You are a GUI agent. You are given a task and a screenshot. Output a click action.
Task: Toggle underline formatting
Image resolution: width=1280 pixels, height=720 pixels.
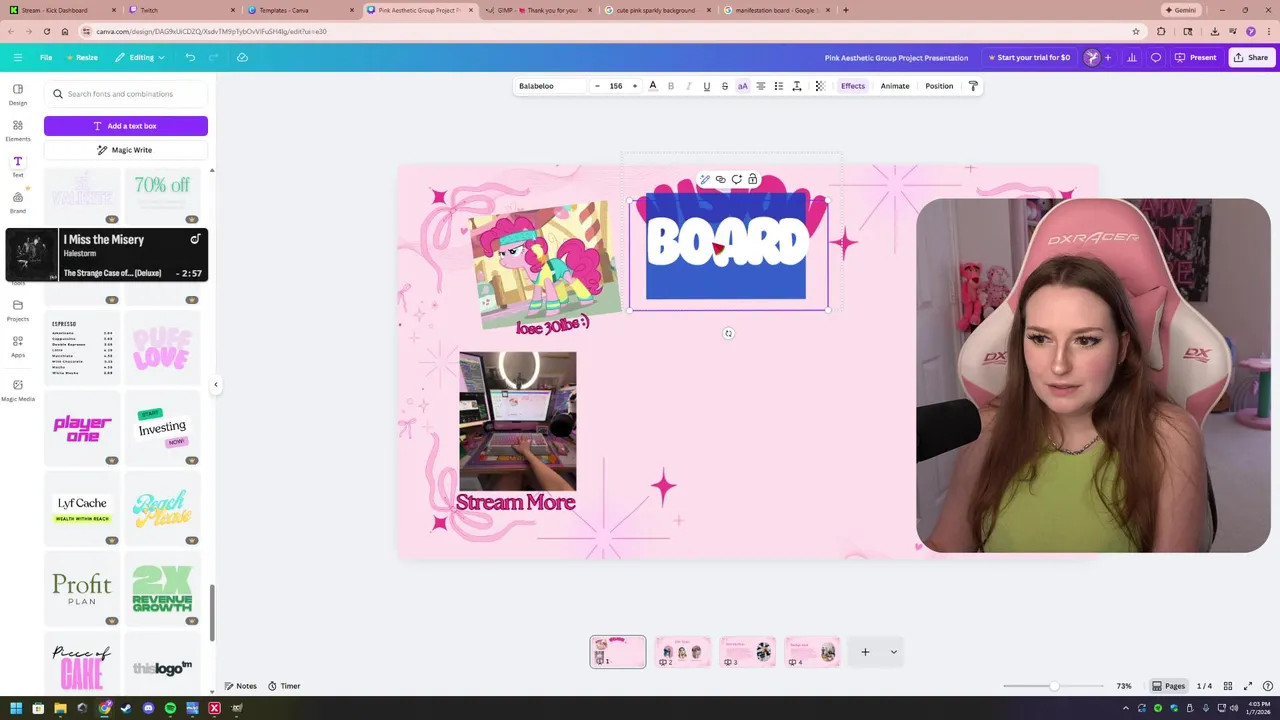pos(707,86)
